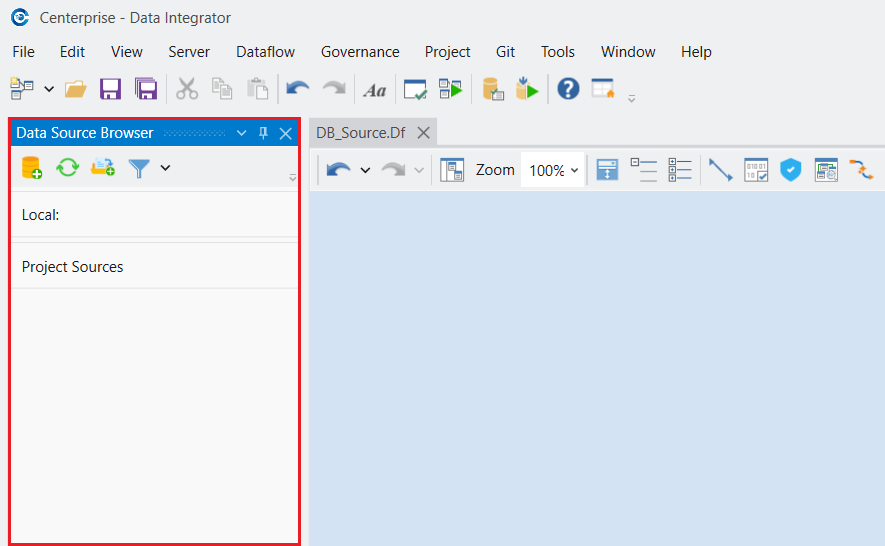Click the Save icon
The image size is (885, 546).
[x=111, y=89]
